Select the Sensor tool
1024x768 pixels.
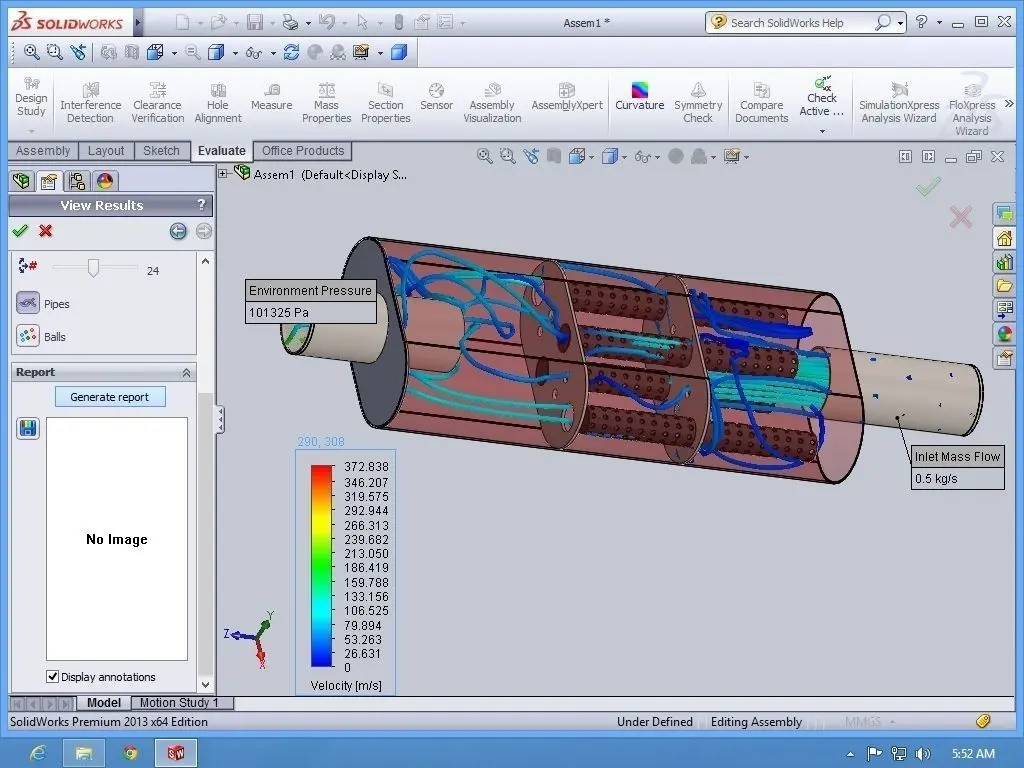(436, 97)
